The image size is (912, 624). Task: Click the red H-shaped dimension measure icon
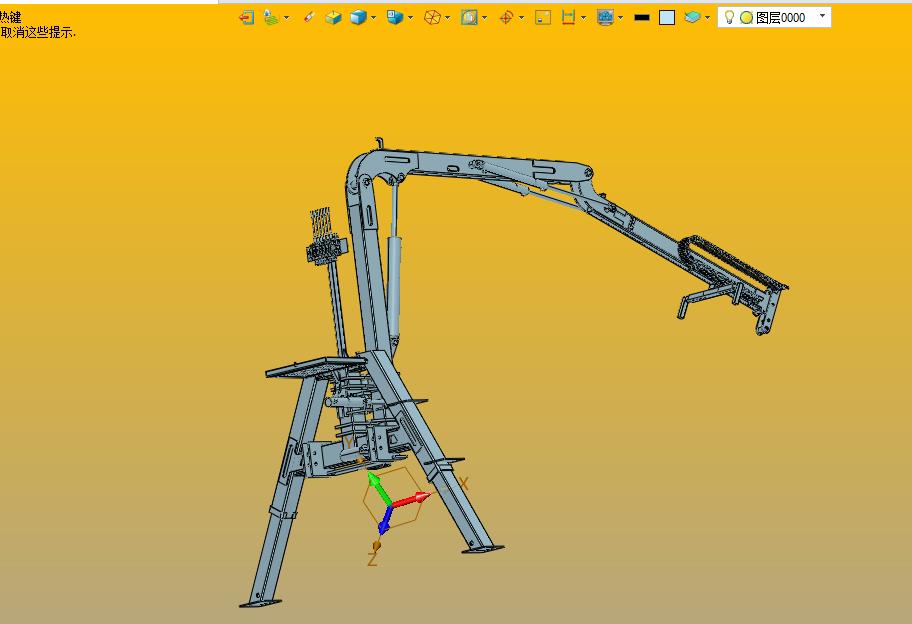point(568,18)
